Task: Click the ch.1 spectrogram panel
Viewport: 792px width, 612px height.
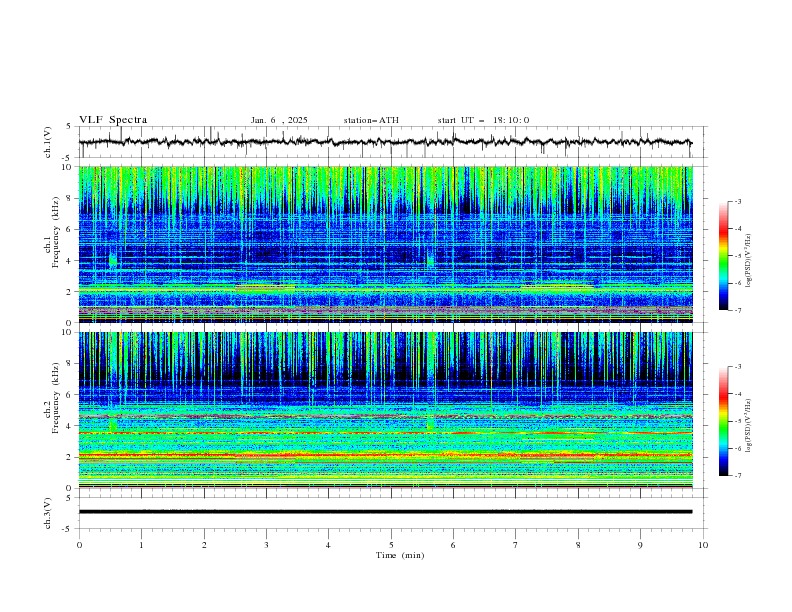Action: click(x=385, y=244)
